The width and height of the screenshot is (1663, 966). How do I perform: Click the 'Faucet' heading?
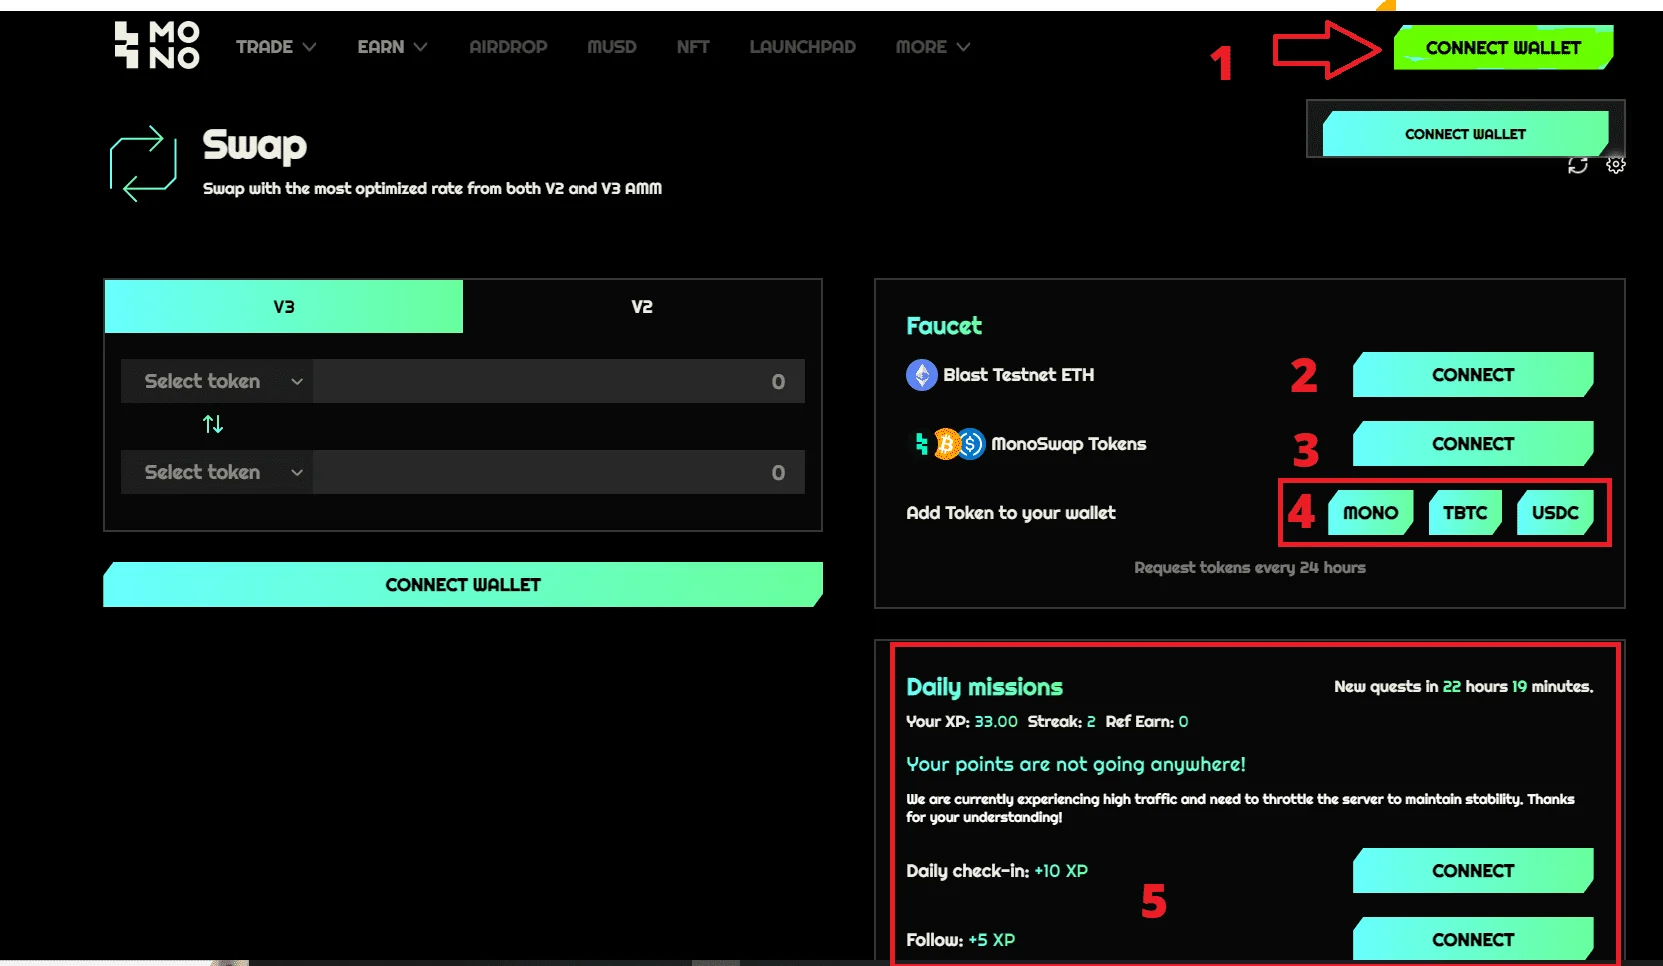coord(944,326)
